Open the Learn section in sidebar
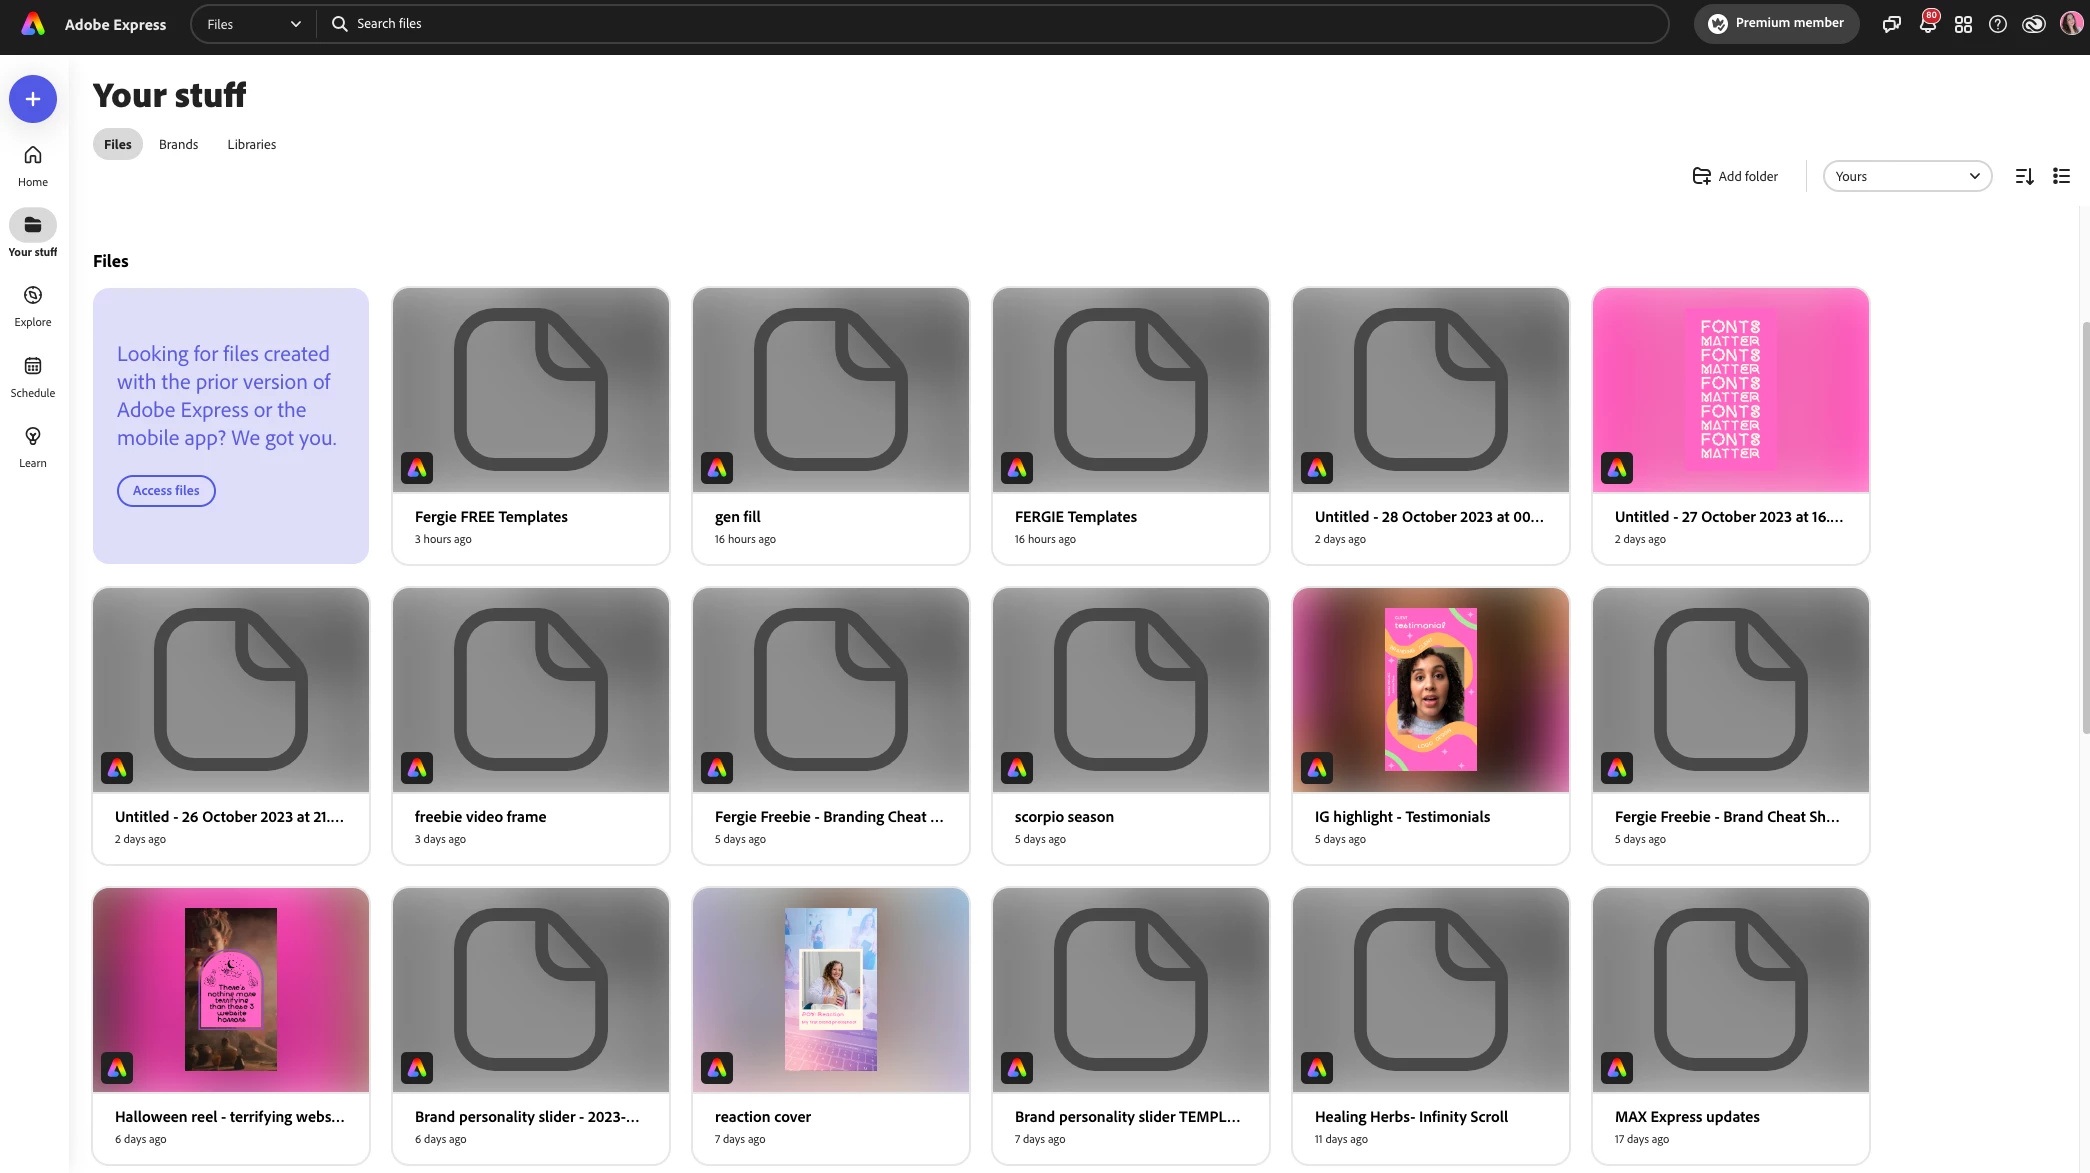Viewport: 2090px width, 1173px height. coord(33,446)
